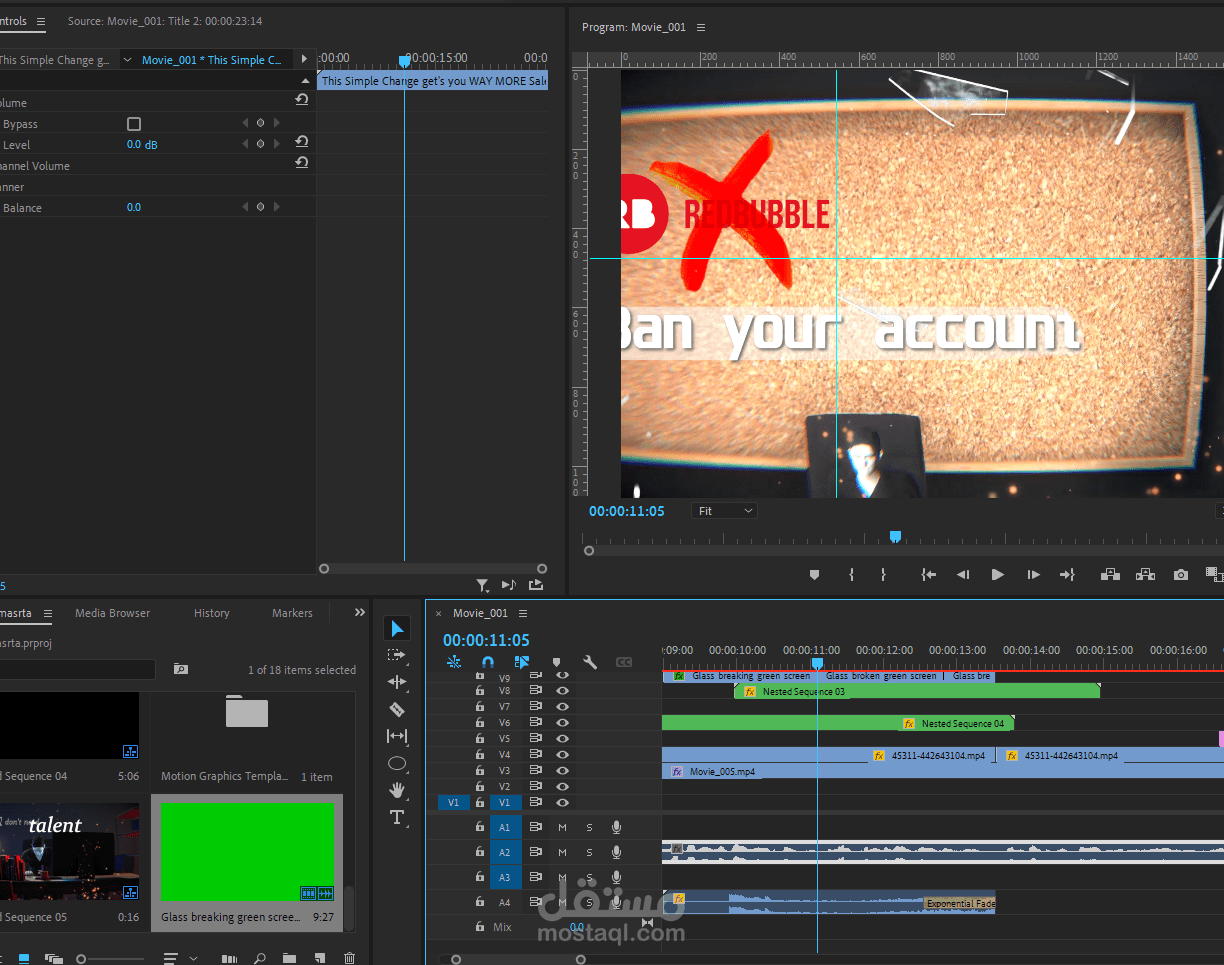The image size is (1224, 965).
Task: Open the Fit zoom level dropdown
Action: click(x=724, y=511)
